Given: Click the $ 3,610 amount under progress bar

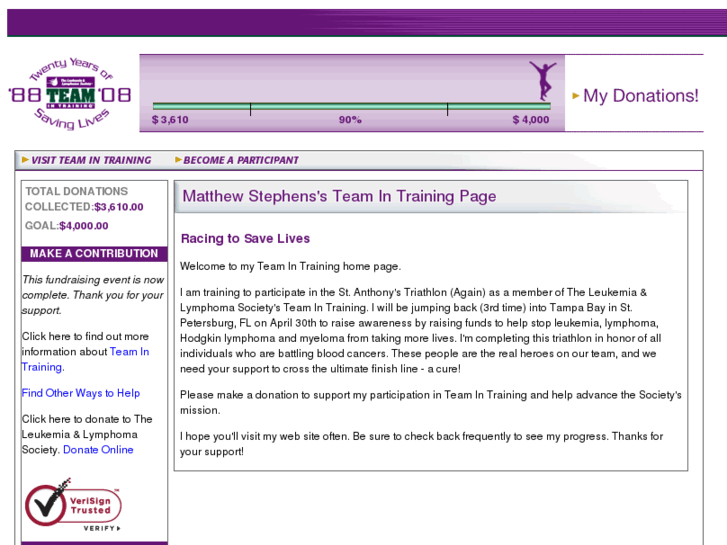Looking at the screenshot, I should click(170, 120).
